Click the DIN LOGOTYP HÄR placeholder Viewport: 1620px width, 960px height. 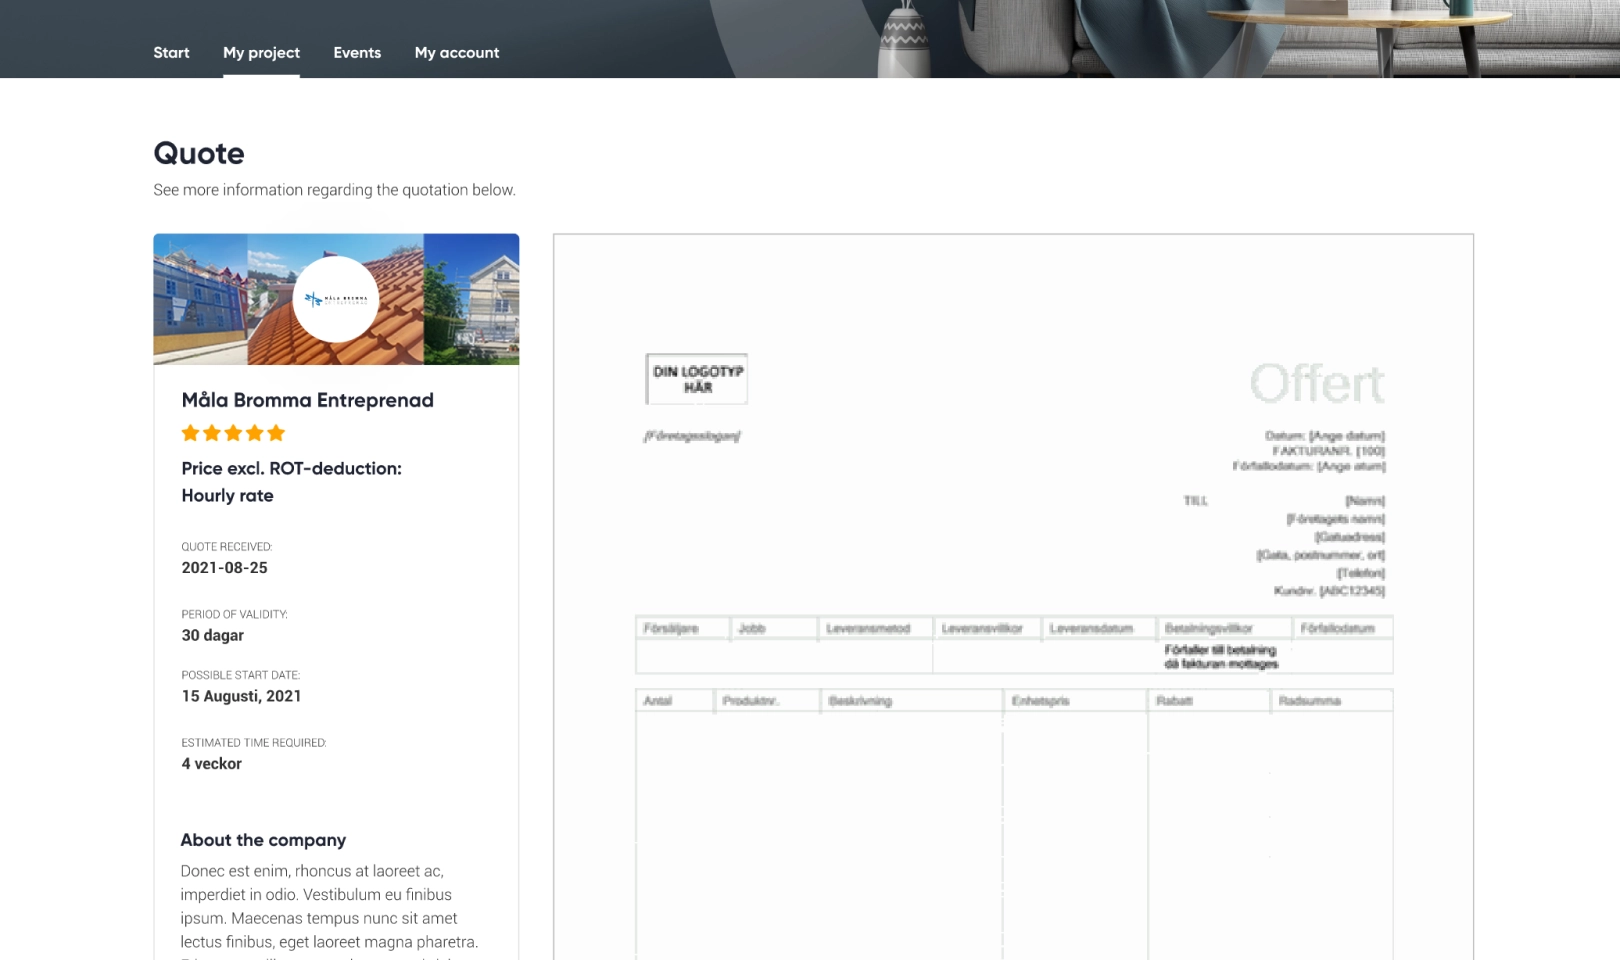(x=697, y=379)
